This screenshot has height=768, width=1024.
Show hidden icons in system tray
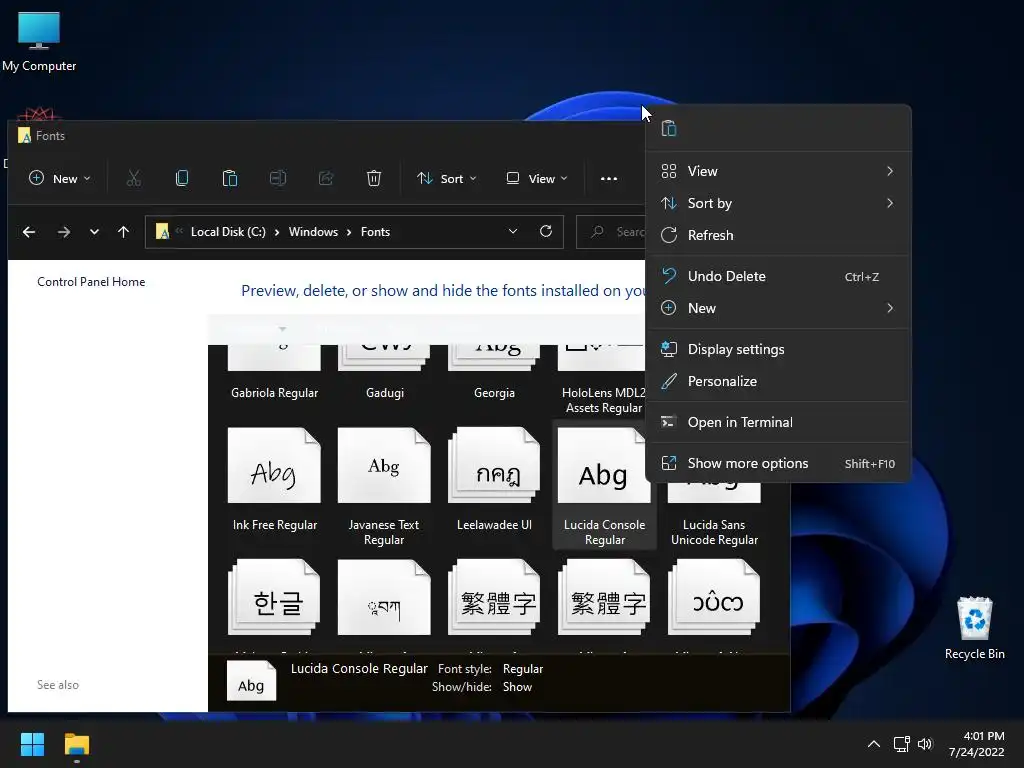point(874,744)
